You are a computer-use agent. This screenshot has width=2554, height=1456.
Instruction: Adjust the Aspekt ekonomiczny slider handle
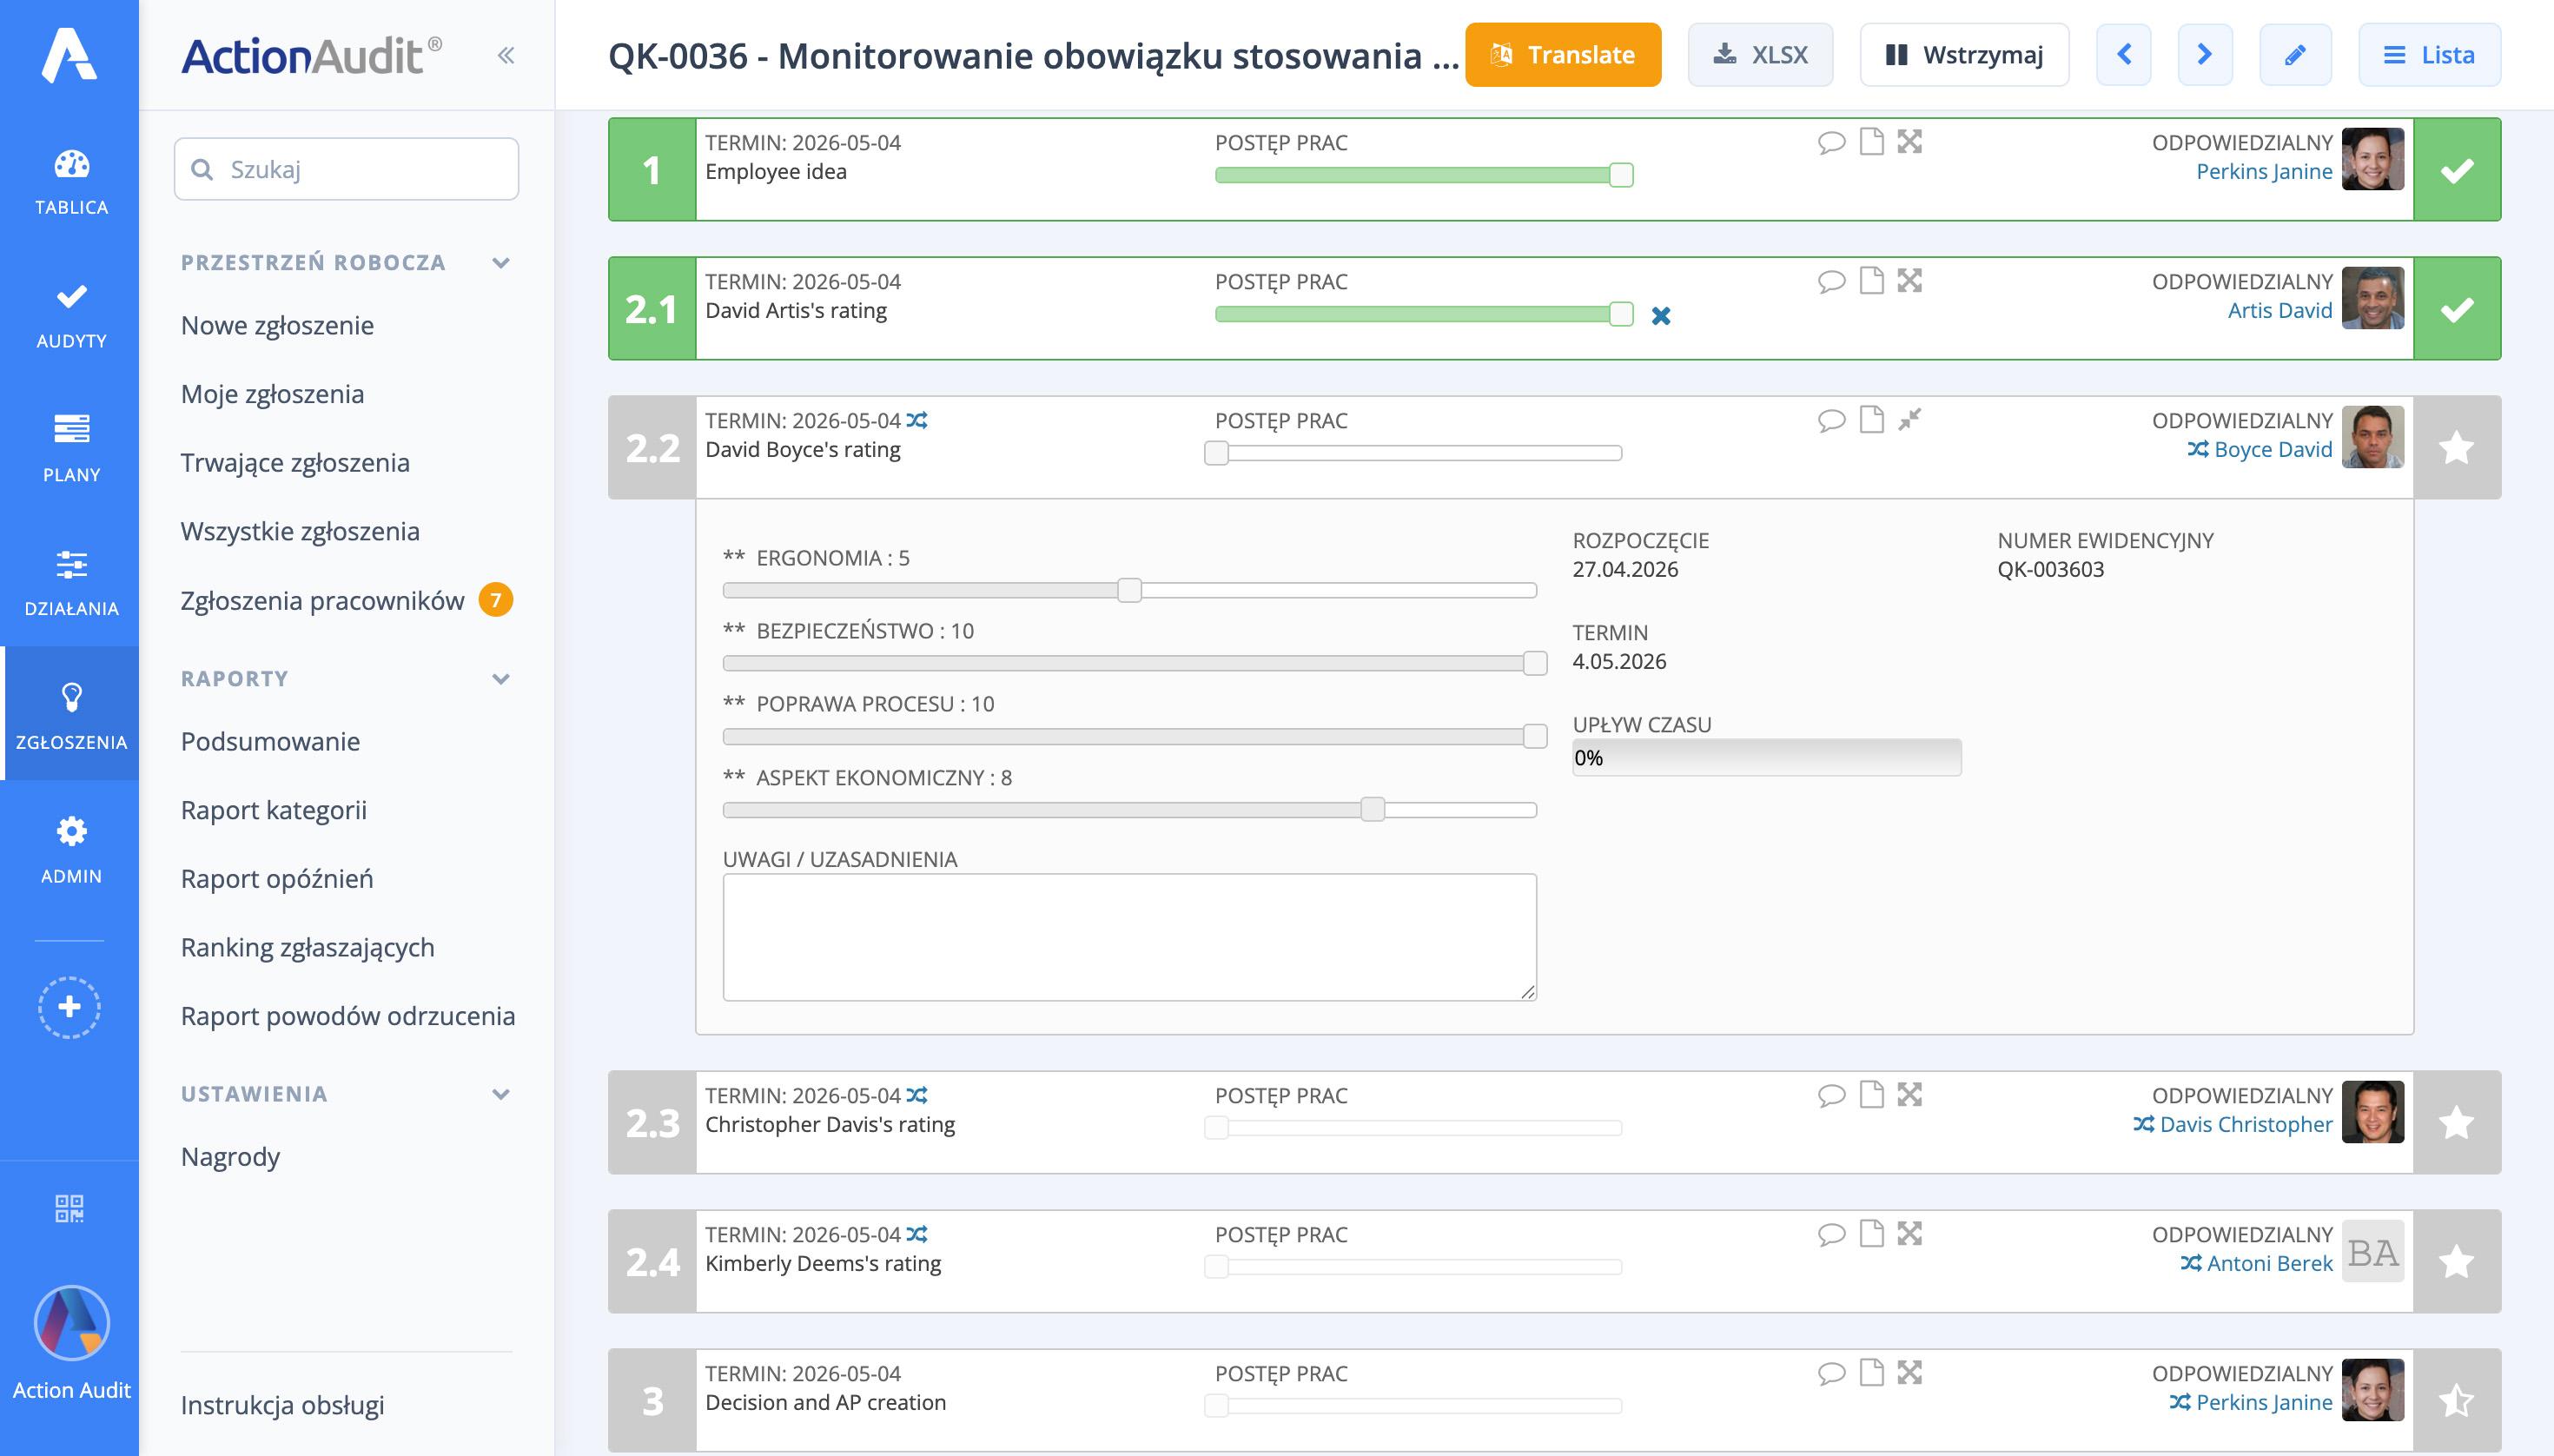coord(1373,810)
